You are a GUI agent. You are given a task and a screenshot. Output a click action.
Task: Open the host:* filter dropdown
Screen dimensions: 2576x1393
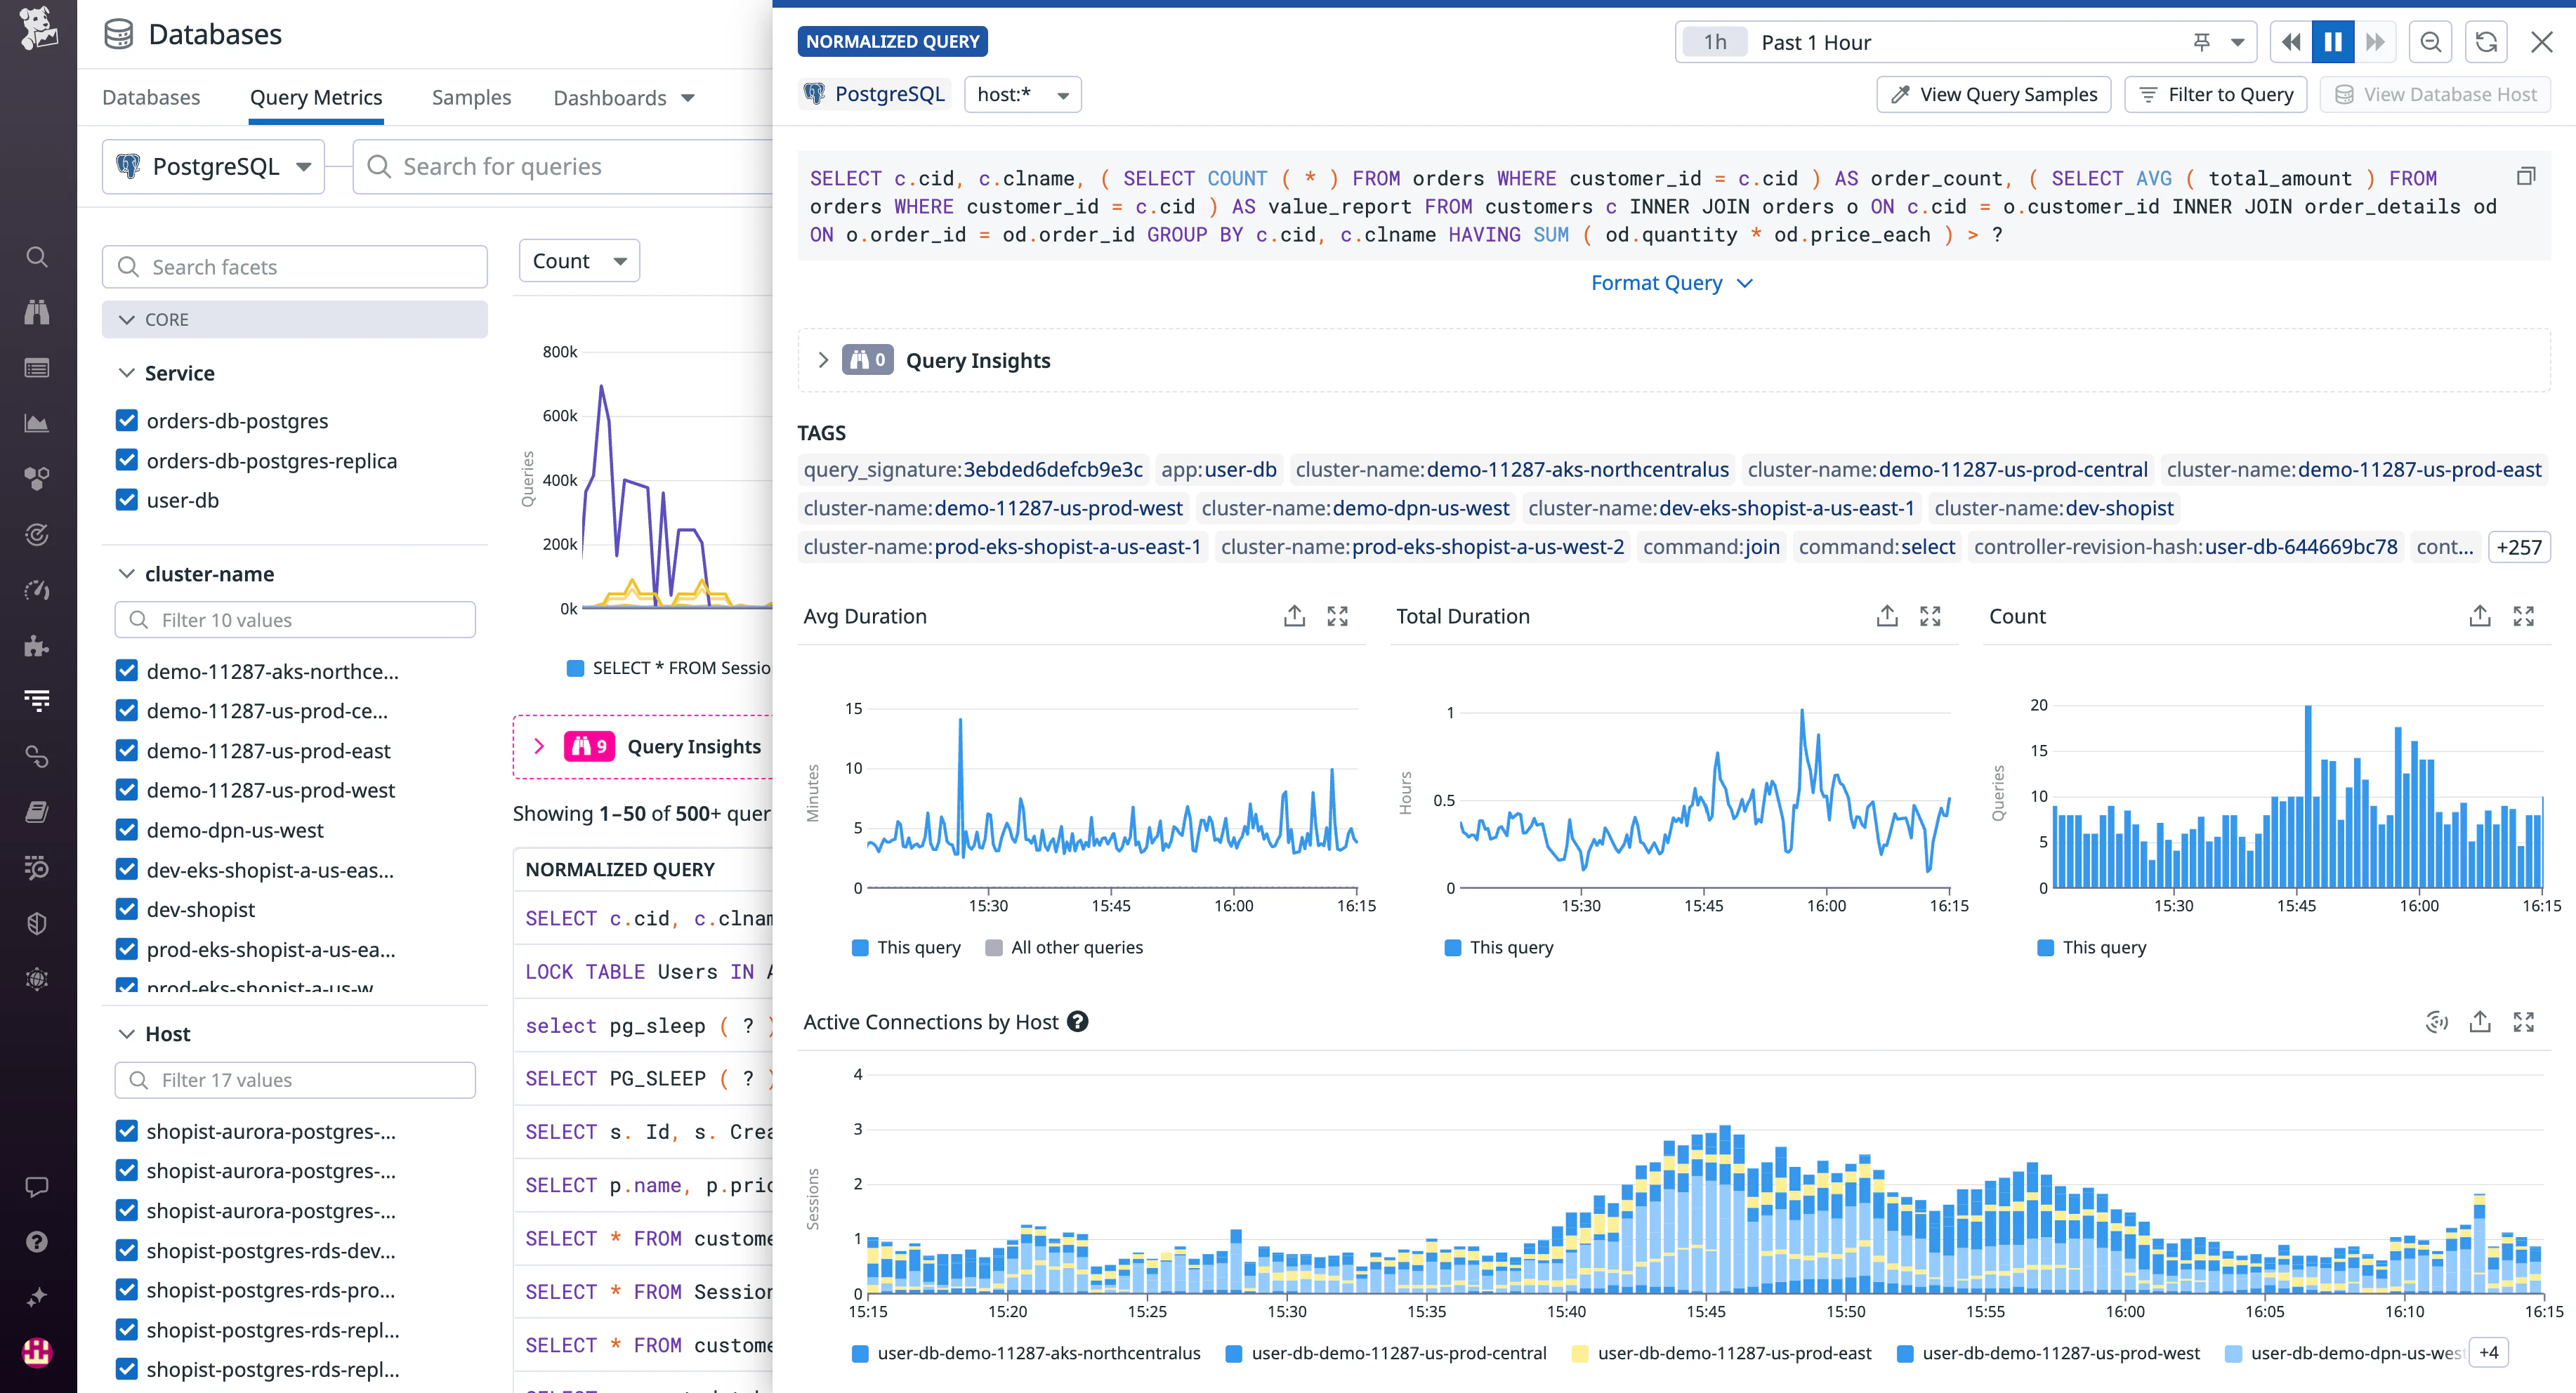[1022, 94]
